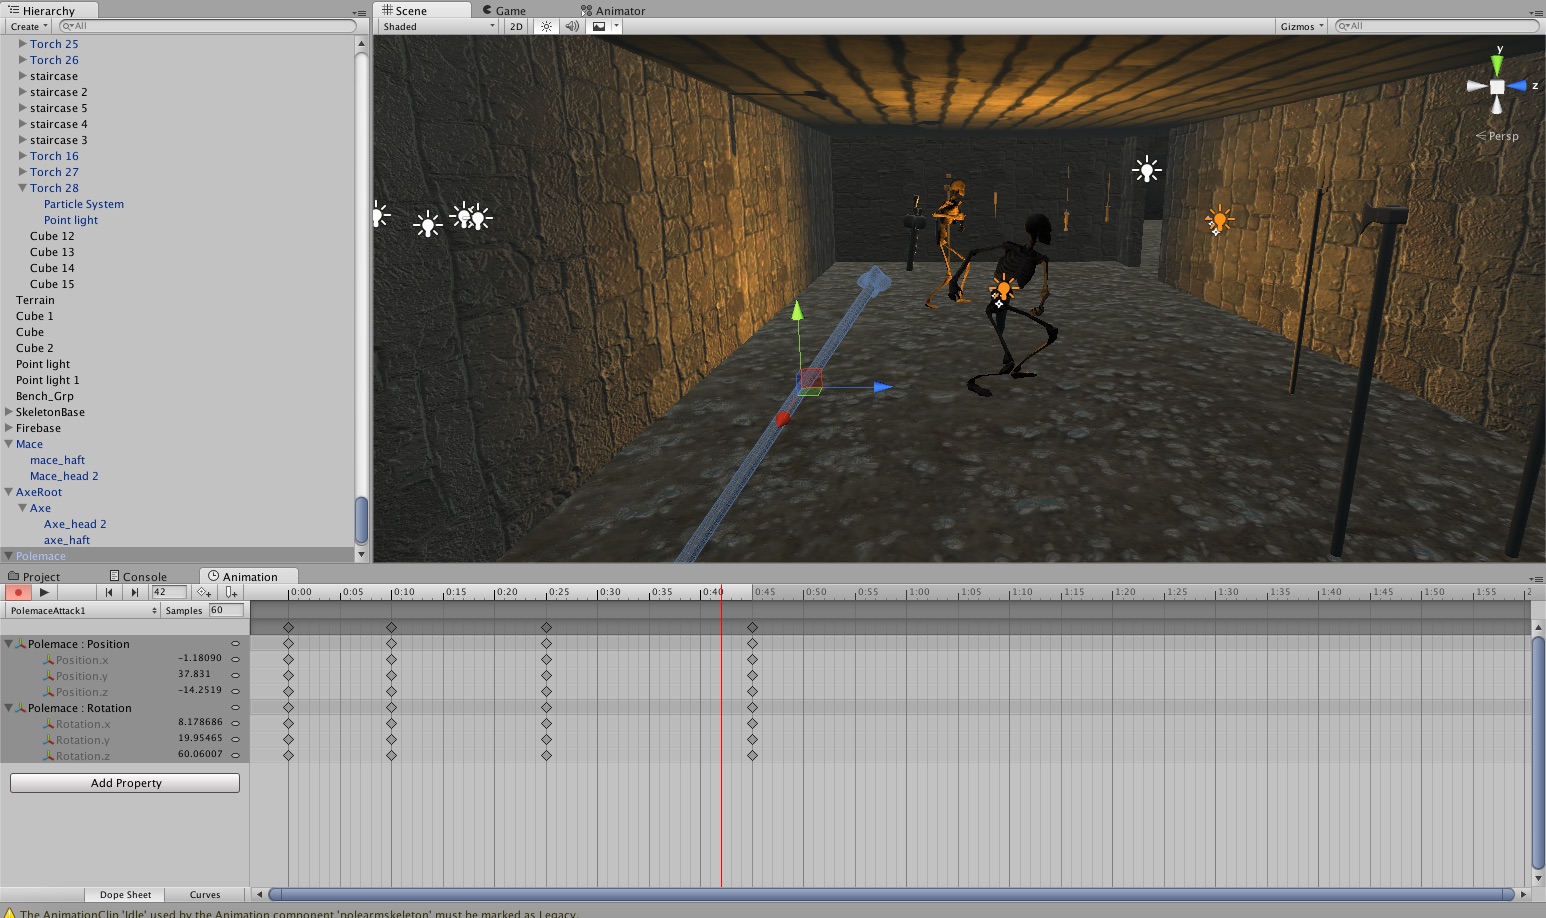Jump to the previous keyframe

109,592
